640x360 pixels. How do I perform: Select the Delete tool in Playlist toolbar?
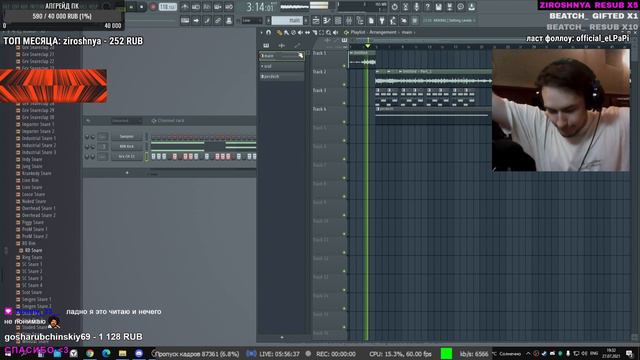pos(293,33)
